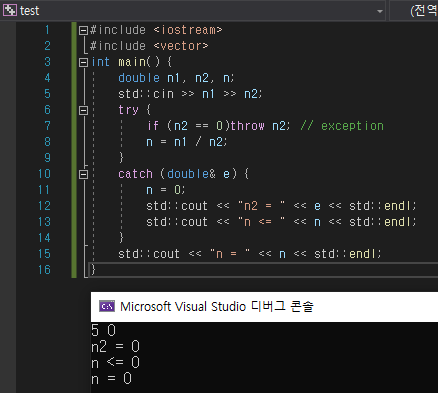Click the Microsoft Visual Studio debug console title
Viewport: 438px width, 393px height.
217,306
